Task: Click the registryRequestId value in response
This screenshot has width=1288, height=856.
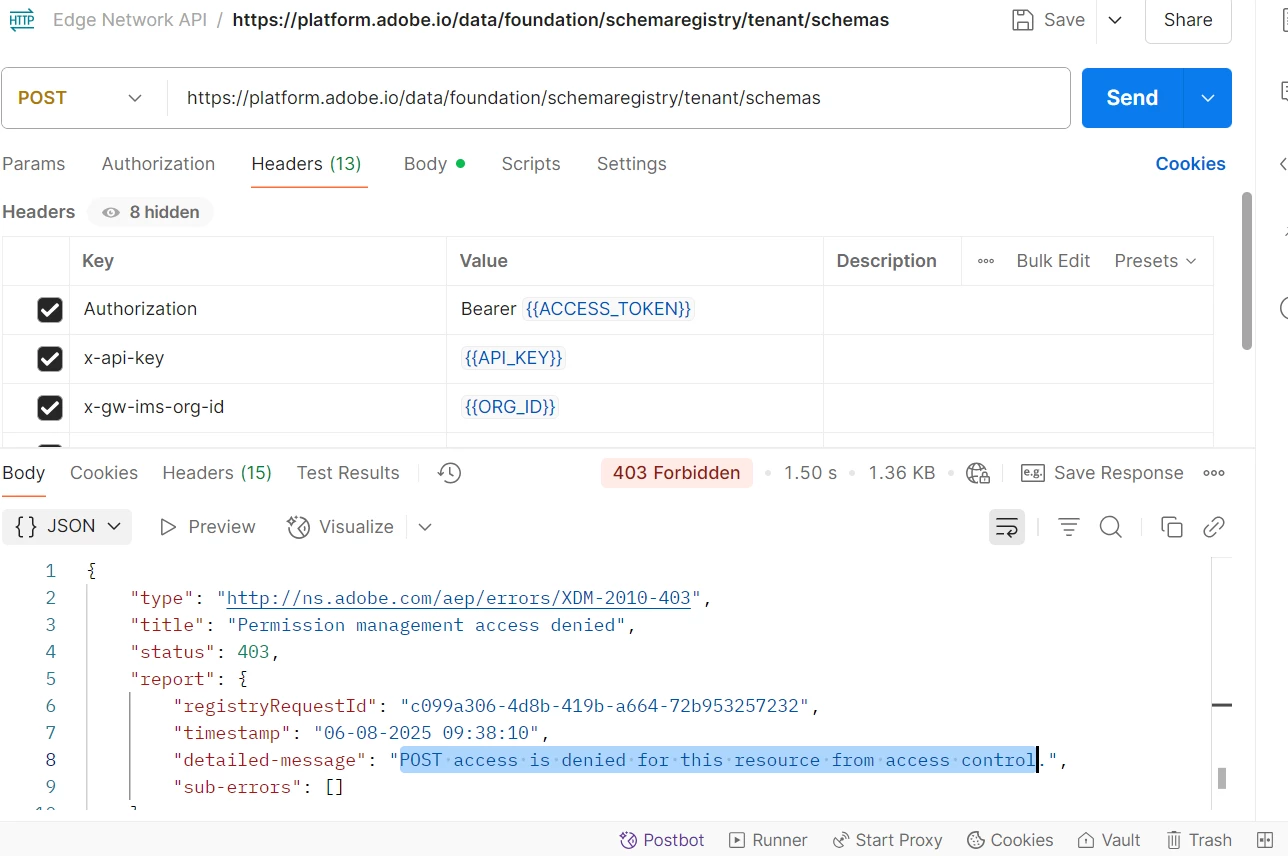Action: [605, 706]
